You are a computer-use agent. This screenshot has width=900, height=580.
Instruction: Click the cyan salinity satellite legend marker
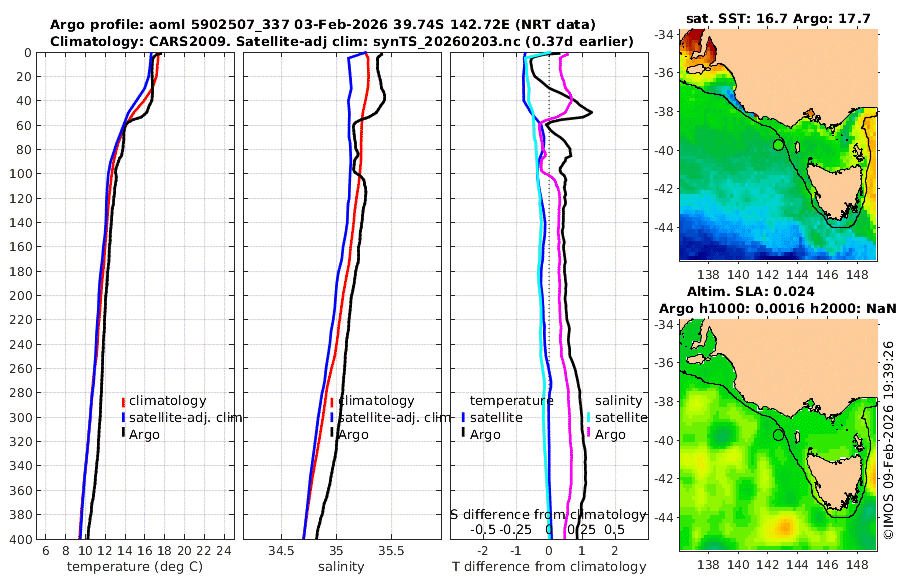pos(588,417)
